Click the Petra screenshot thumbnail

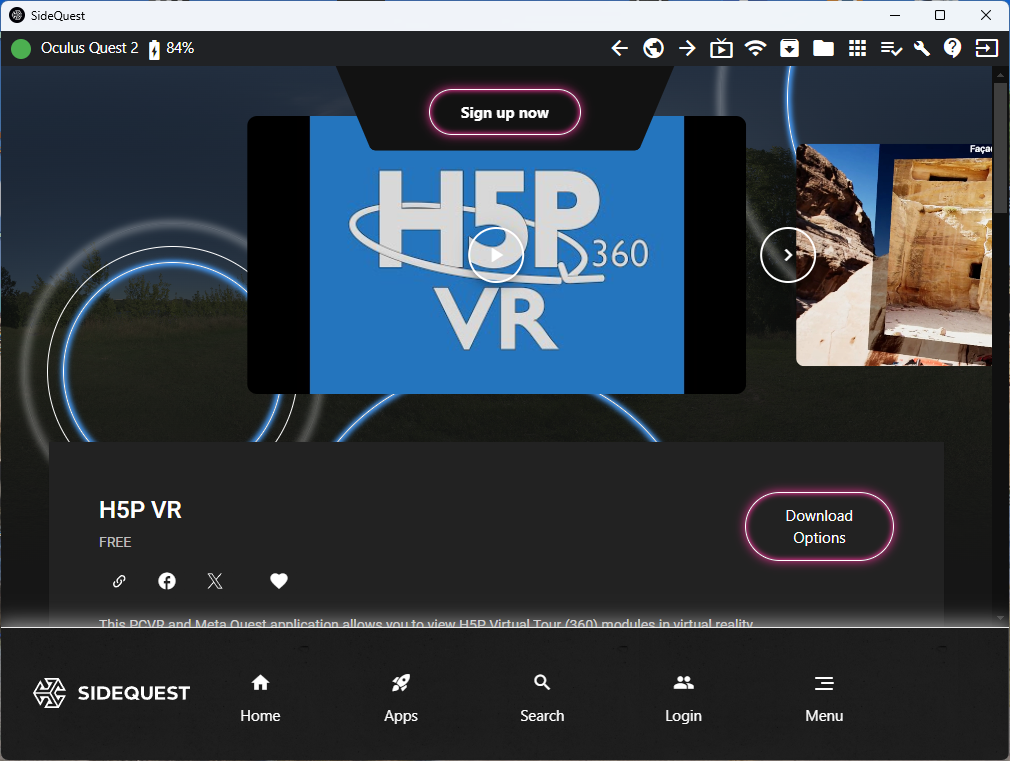point(895,255)
